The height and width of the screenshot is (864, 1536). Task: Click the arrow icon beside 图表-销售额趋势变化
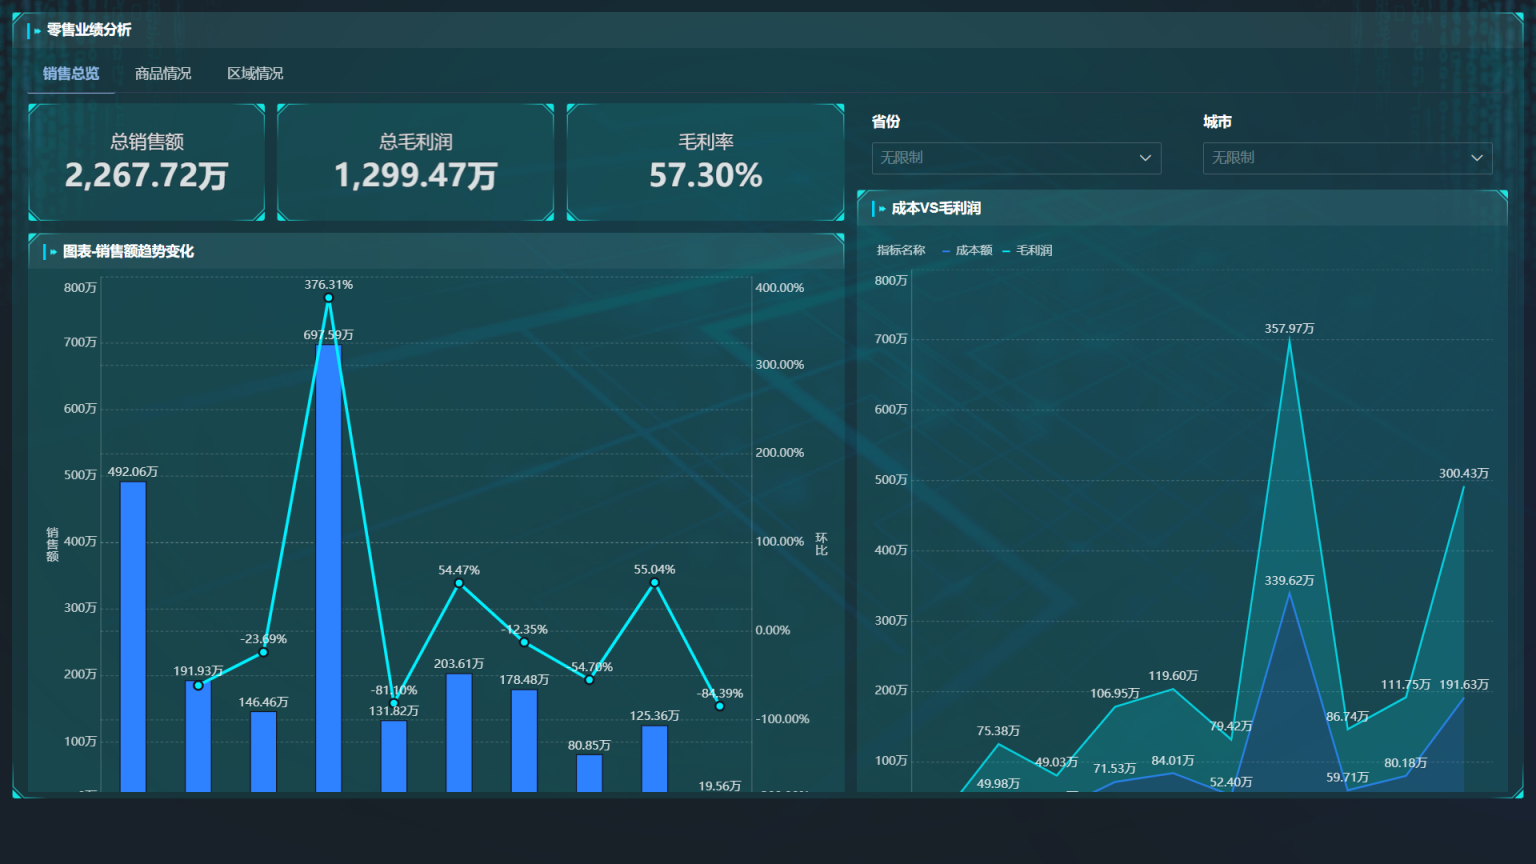tap(53, 252)
